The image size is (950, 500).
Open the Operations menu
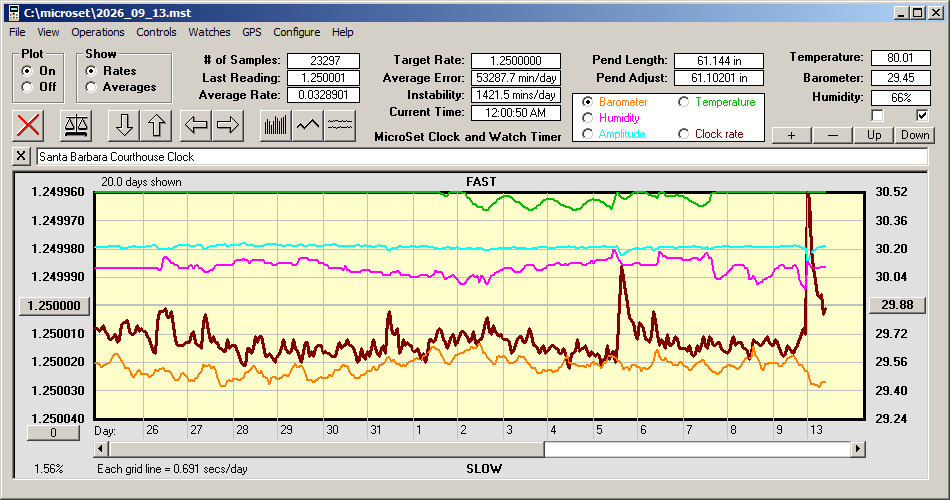click(x=98, y=32)
